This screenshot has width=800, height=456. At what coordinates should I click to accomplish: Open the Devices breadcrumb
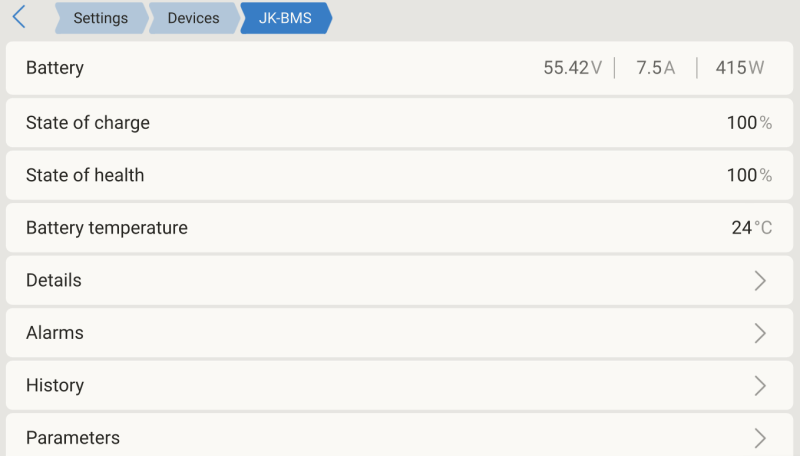(193, 18)
